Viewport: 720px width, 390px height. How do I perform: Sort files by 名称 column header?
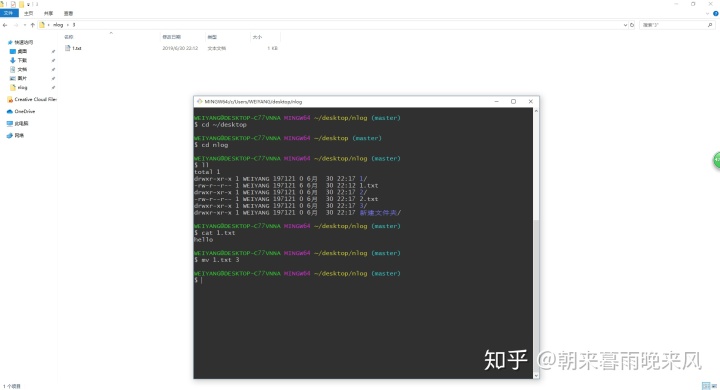[x=69, y=37]
